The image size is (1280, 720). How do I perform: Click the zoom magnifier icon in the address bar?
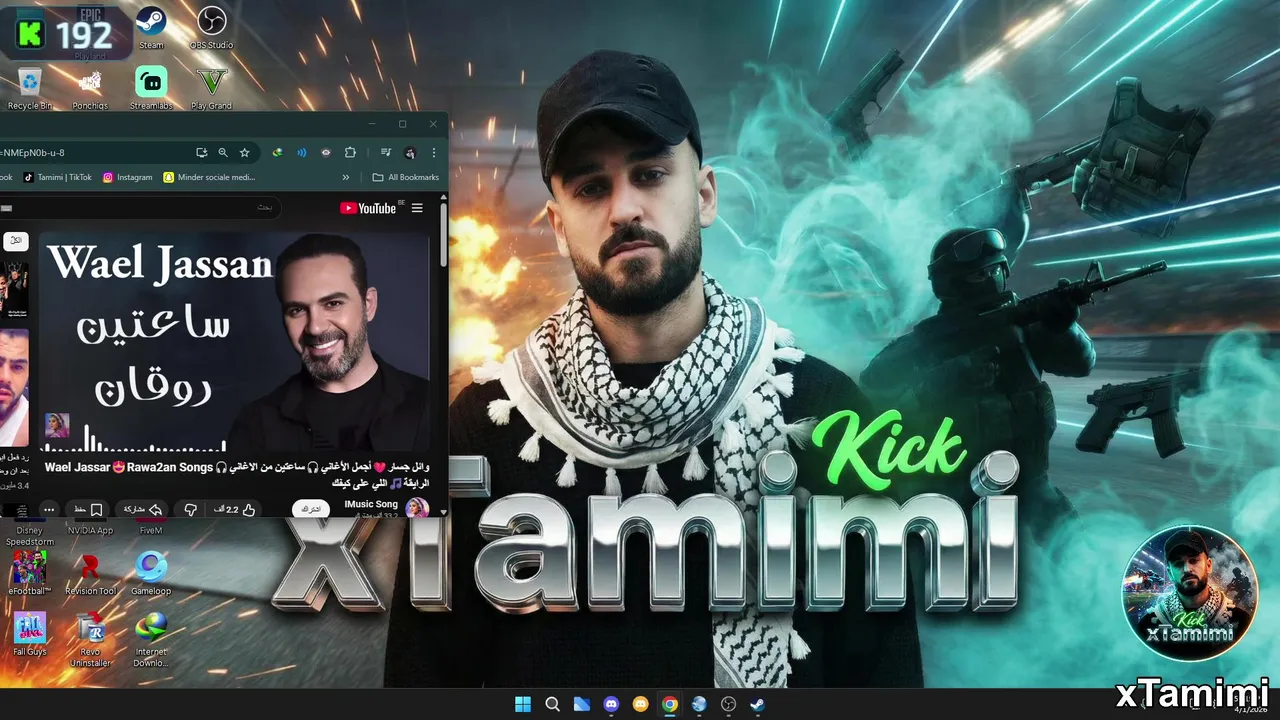click(x=223, y=153)
